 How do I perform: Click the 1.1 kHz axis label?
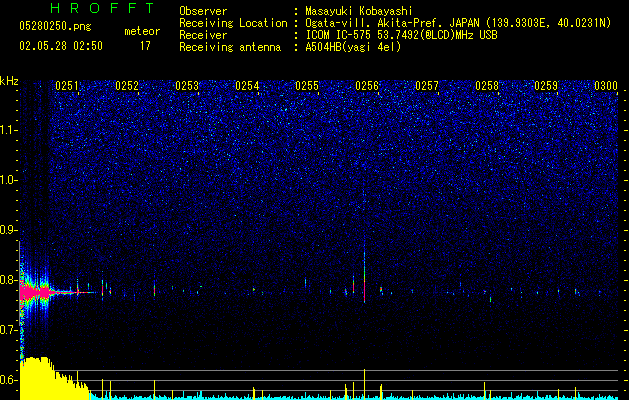[x=9, y=130]
